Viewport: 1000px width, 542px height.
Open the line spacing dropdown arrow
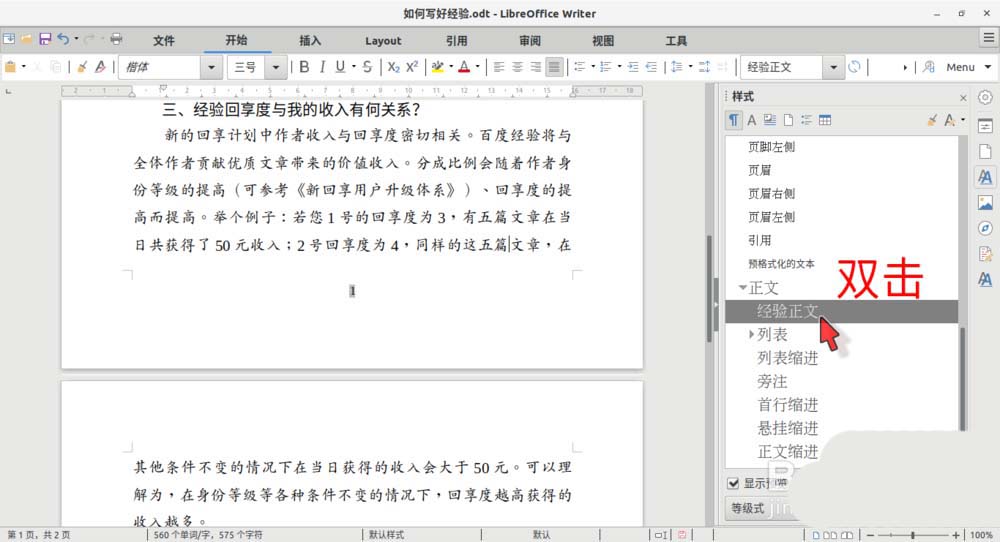(x=690, y=66)
